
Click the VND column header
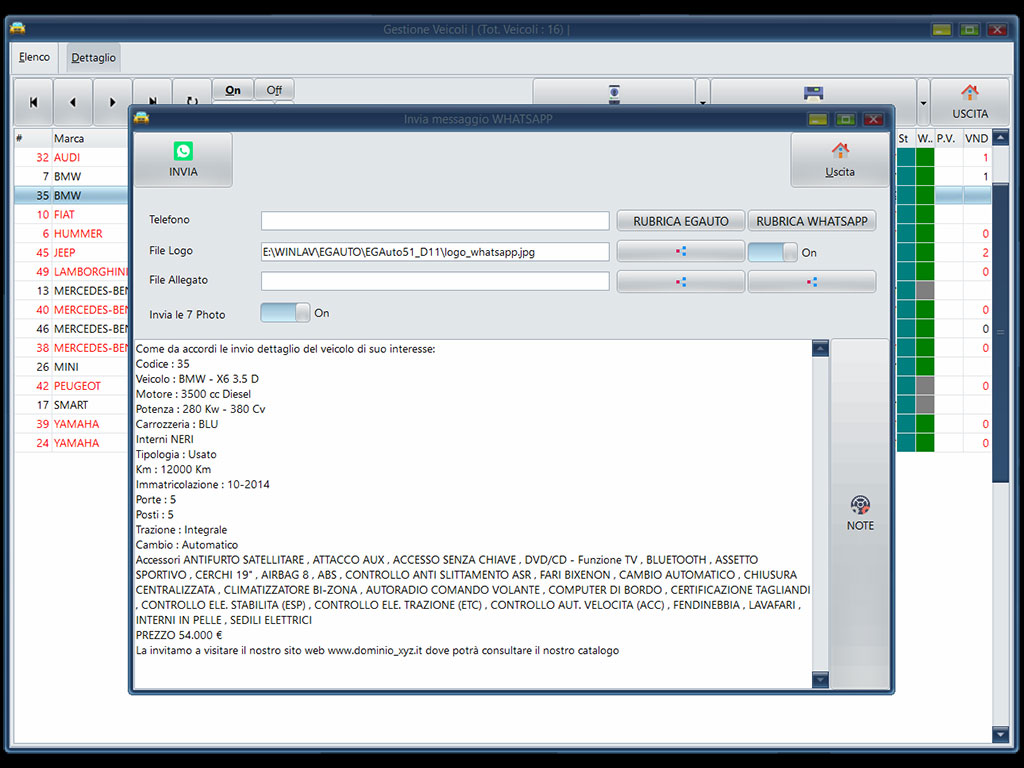tap(976, 138)
